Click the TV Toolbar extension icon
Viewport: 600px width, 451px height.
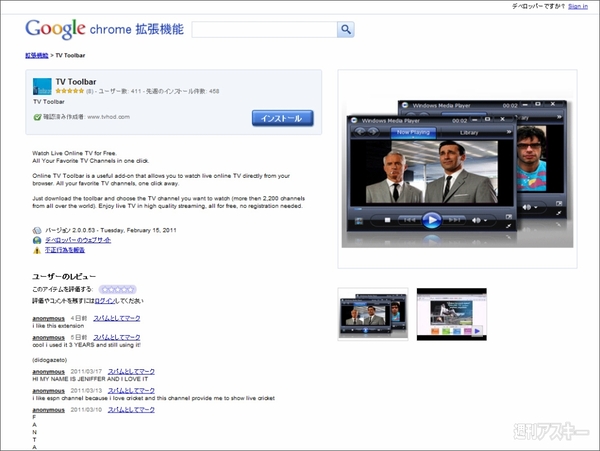coord(42,86)
